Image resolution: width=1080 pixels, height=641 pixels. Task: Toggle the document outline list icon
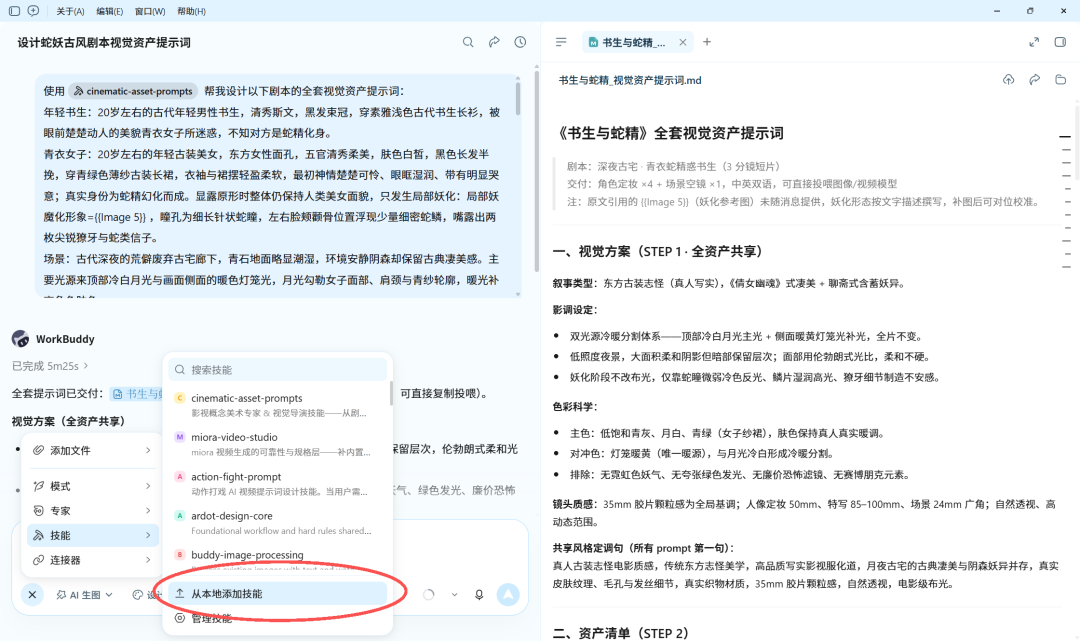[x=561, y=42]
